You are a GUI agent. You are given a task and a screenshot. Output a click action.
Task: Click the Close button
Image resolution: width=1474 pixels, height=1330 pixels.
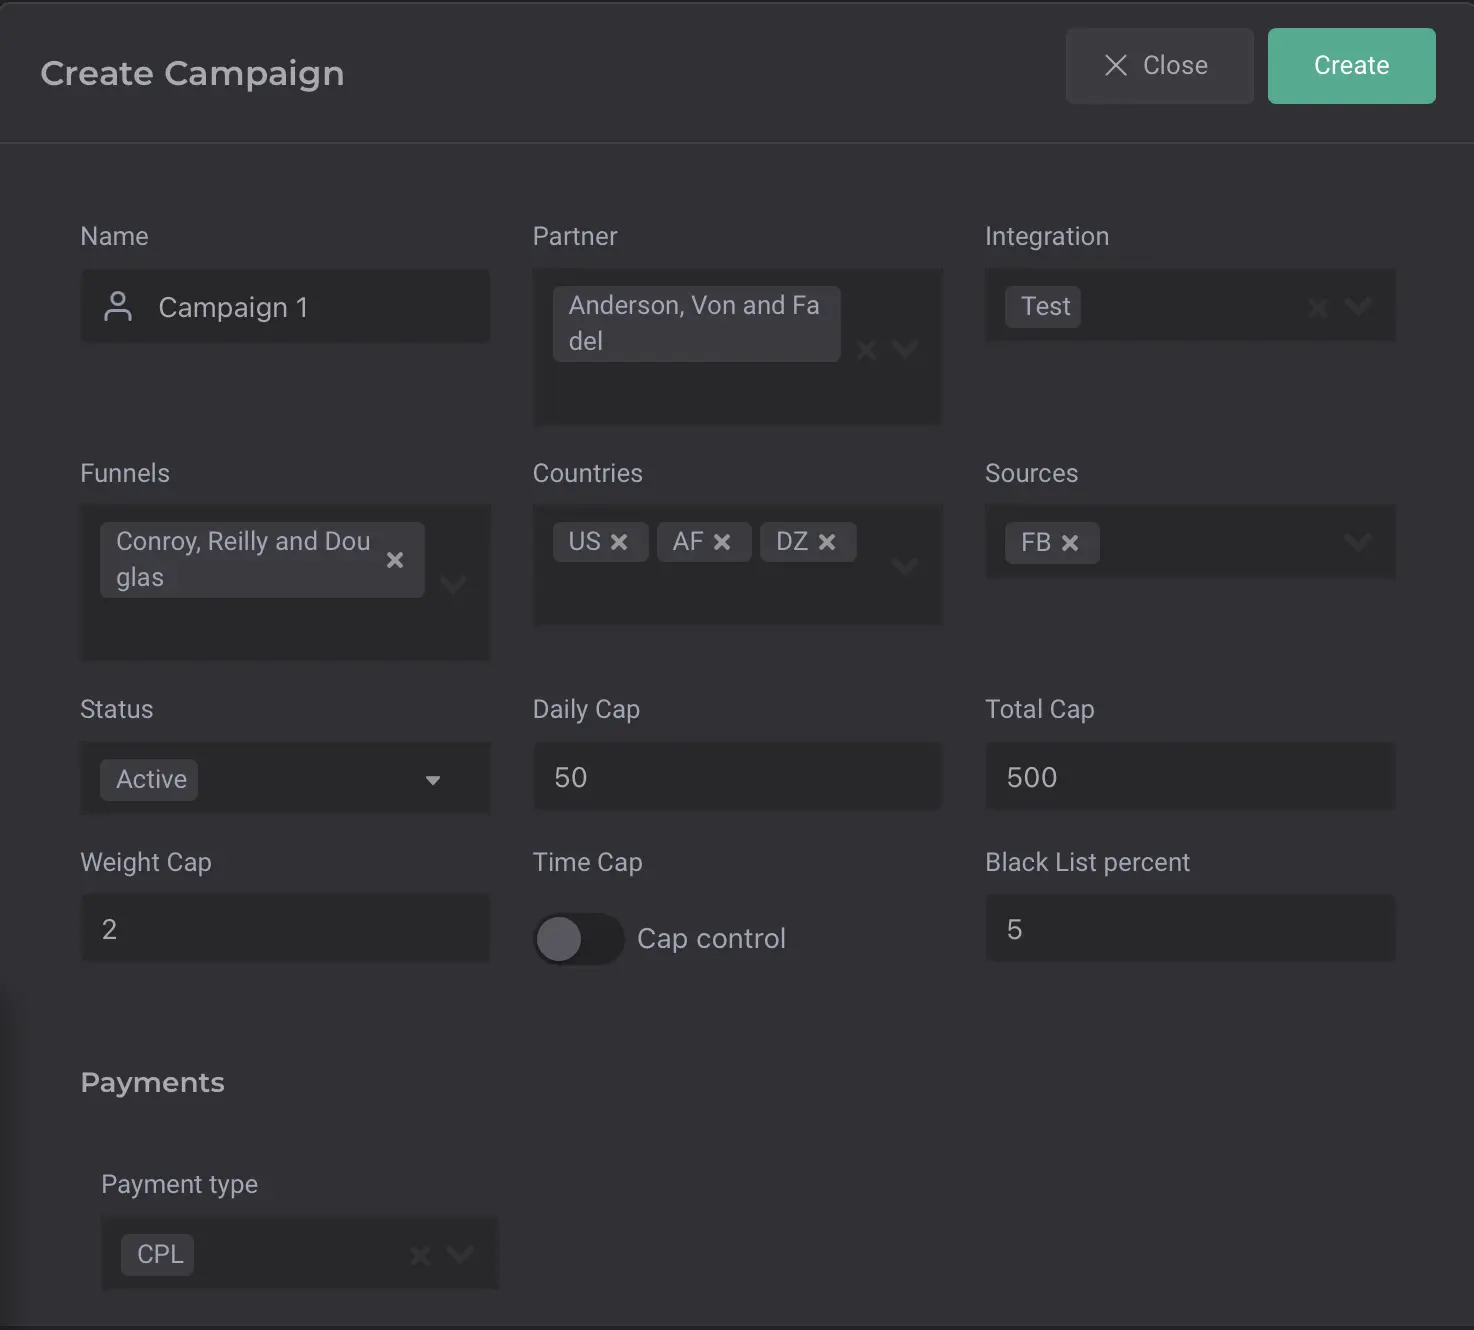[x=1160, y=66]
